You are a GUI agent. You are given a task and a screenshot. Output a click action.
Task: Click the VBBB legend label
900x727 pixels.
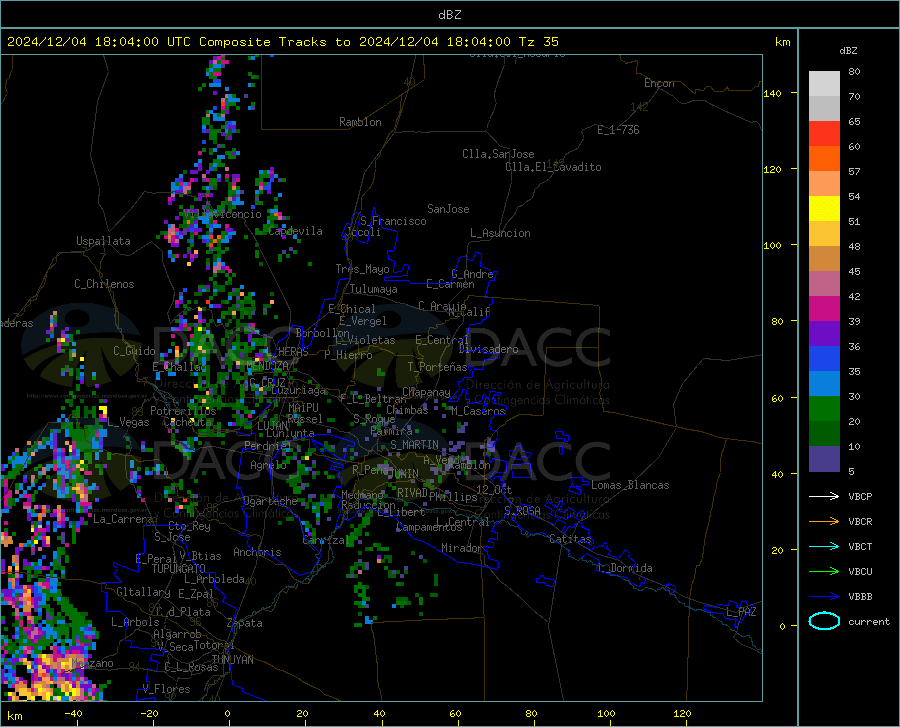point(860,596)
